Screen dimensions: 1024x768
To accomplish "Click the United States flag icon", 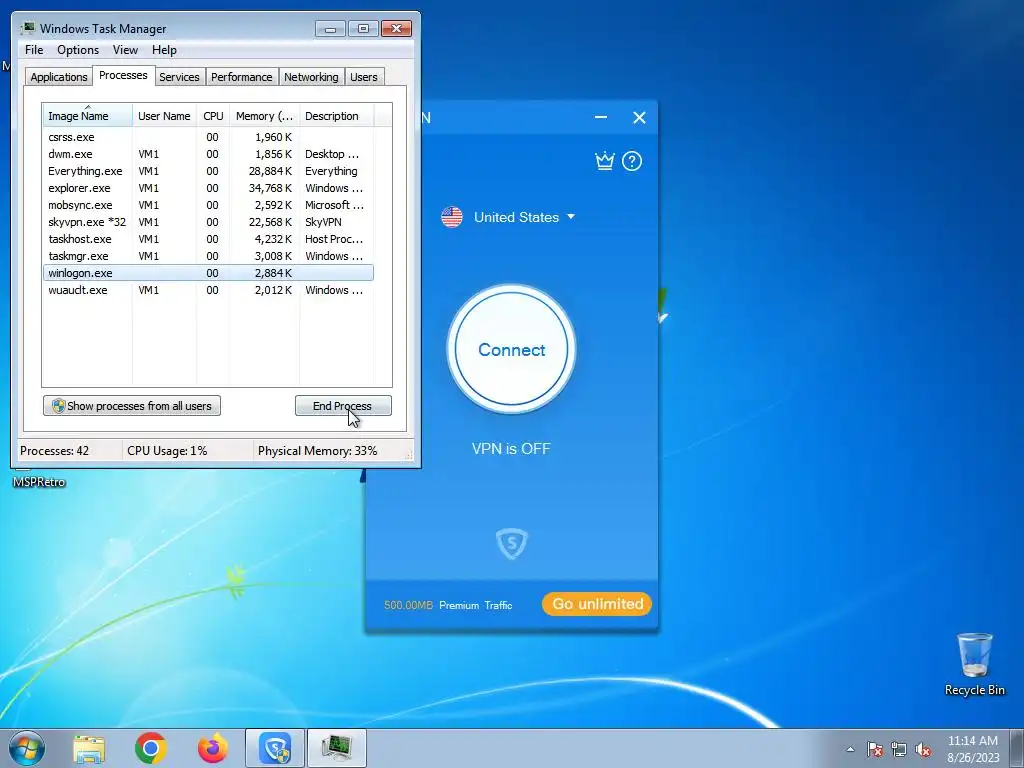I will pos(451,217).
